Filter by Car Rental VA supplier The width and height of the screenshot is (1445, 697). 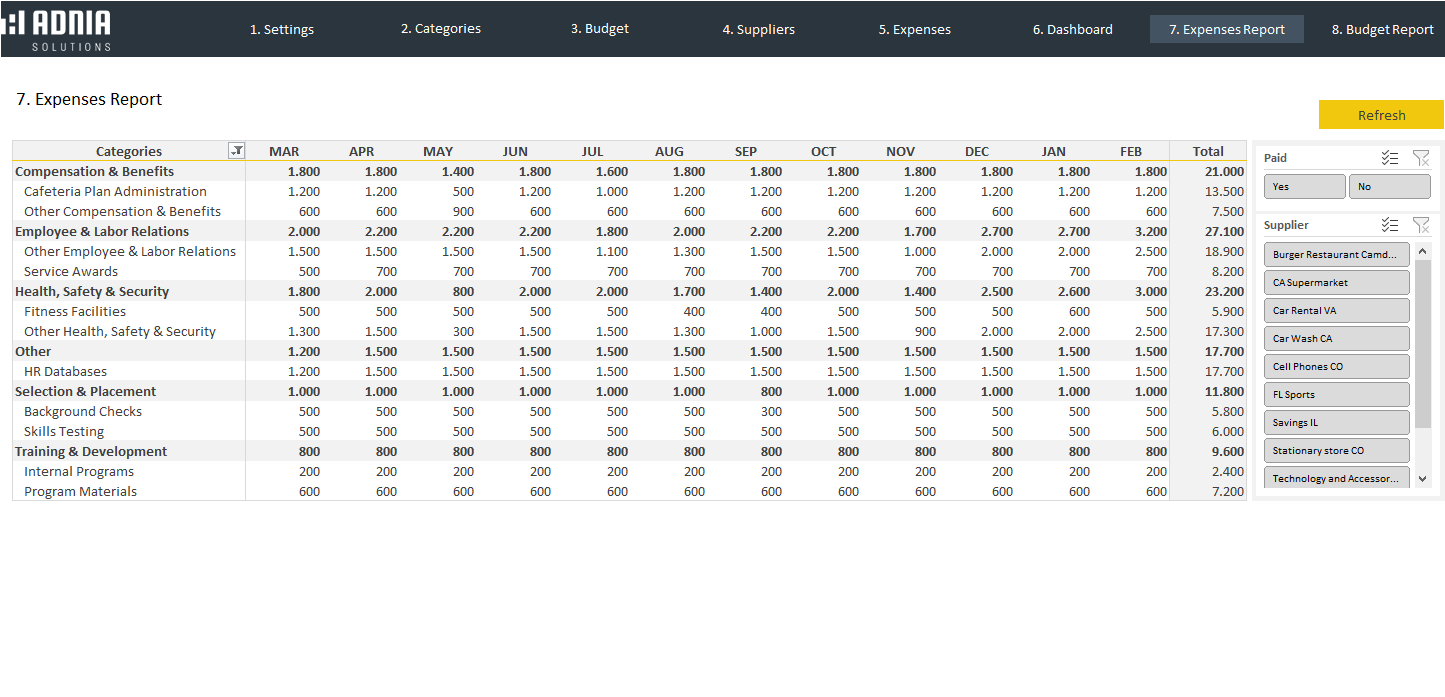pyautogui.click(x=1336, y=311)
